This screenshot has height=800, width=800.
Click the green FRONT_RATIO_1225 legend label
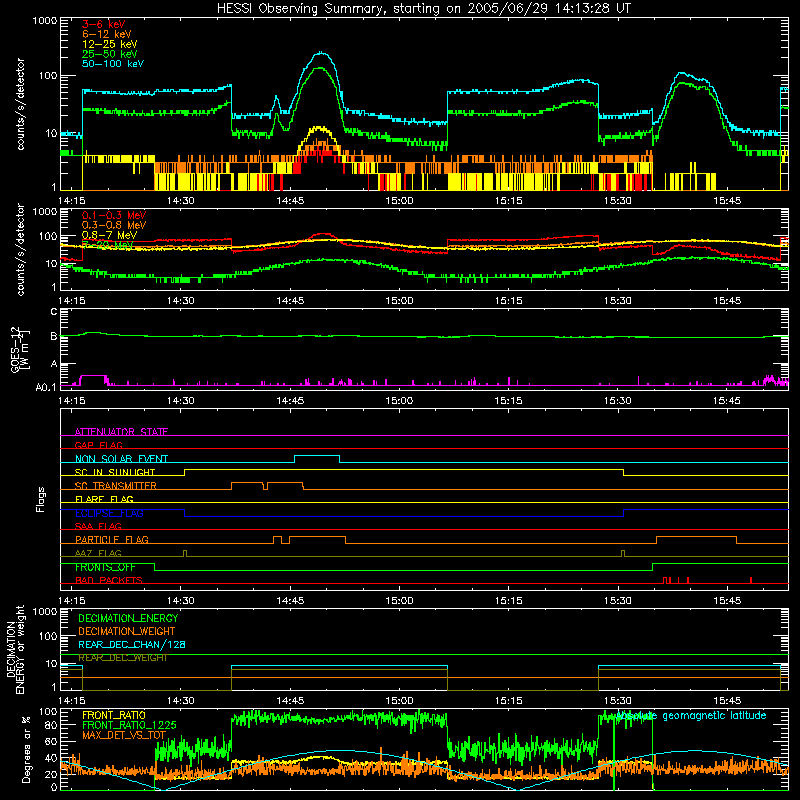point(129,725)
